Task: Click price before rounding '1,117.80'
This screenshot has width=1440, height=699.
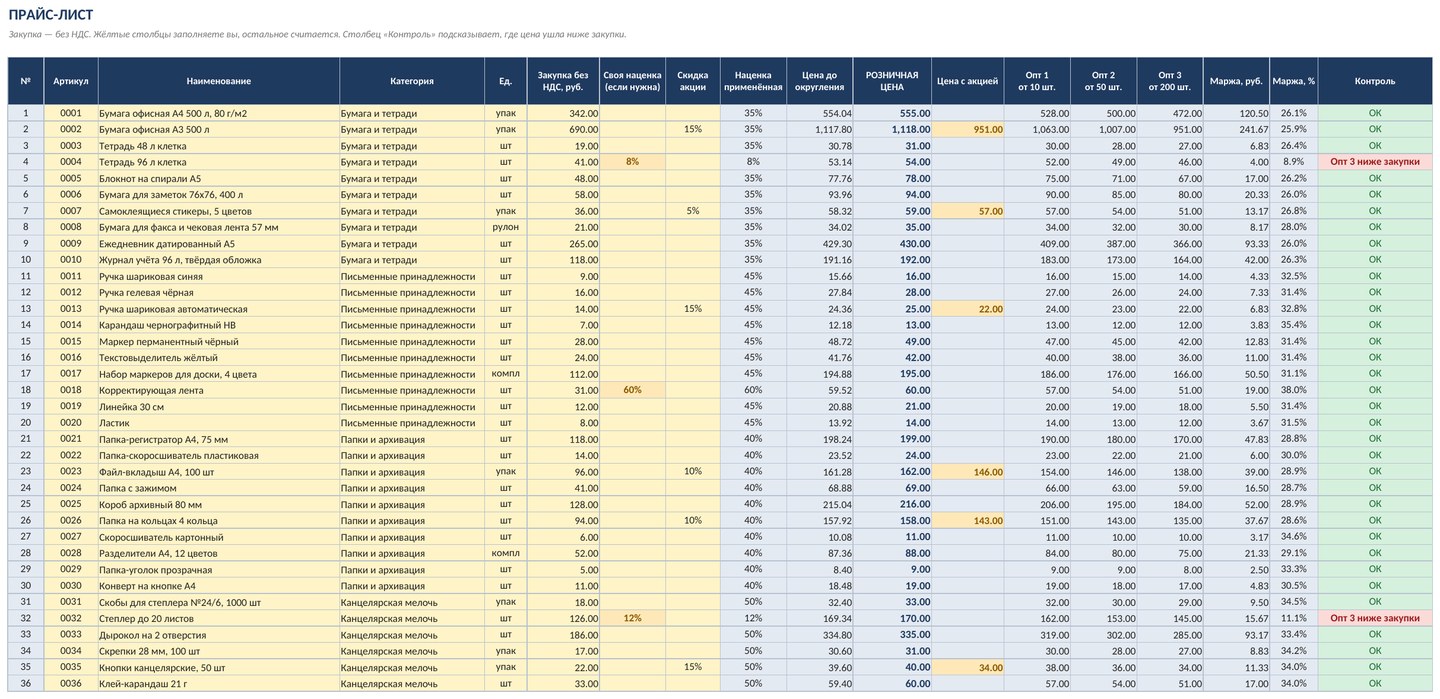Action: (x=819, y=129)
